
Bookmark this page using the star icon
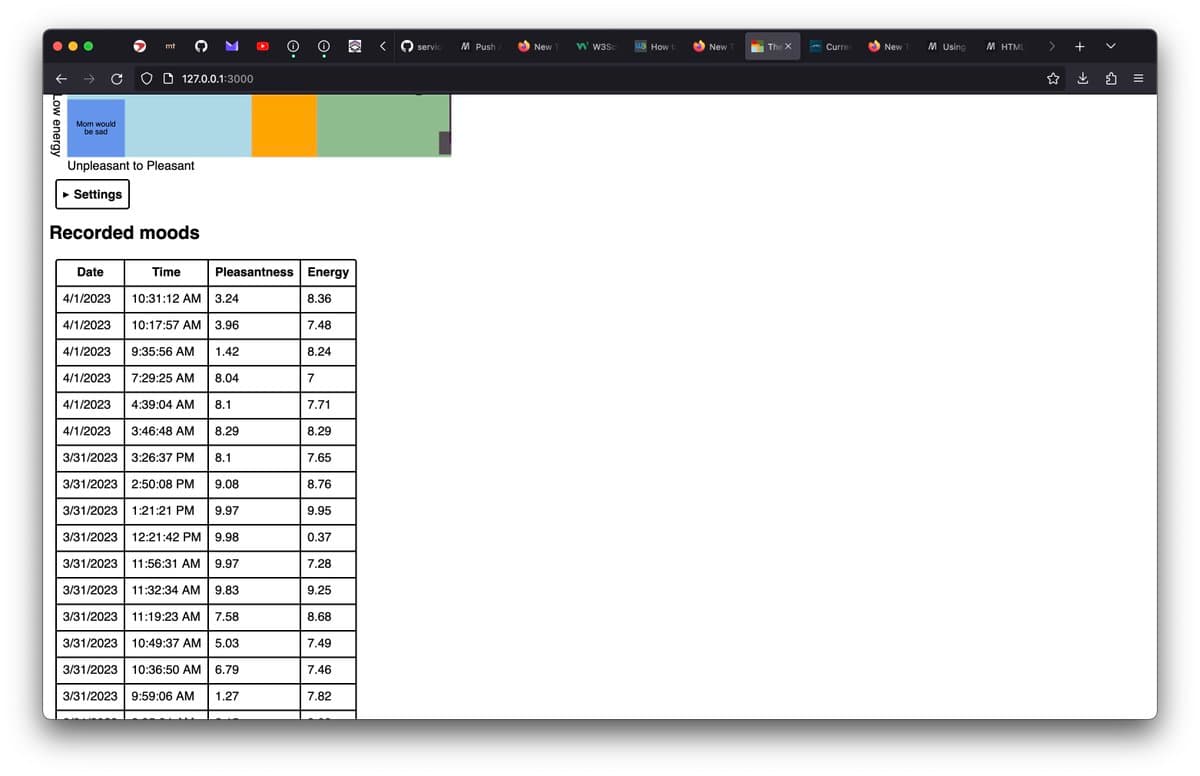click(x=1053, y=78)
